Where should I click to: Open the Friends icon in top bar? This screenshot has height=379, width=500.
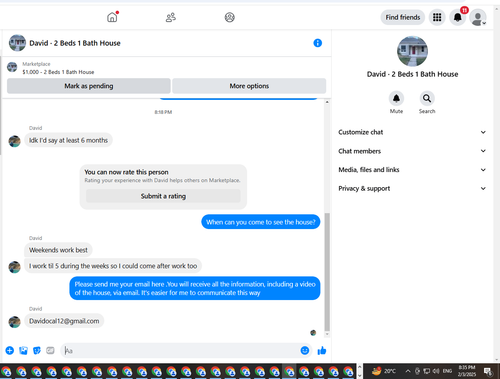coord(171,17)
